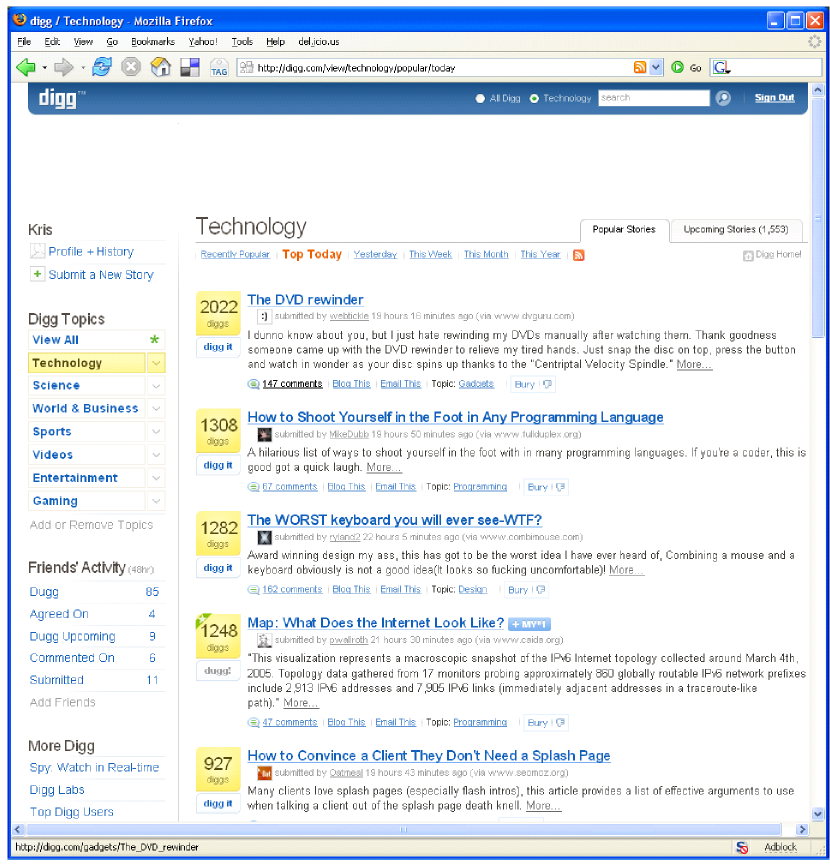
Task: Click the green Back arrow in Firefox toolbar
Action: (x=25, y=67)
